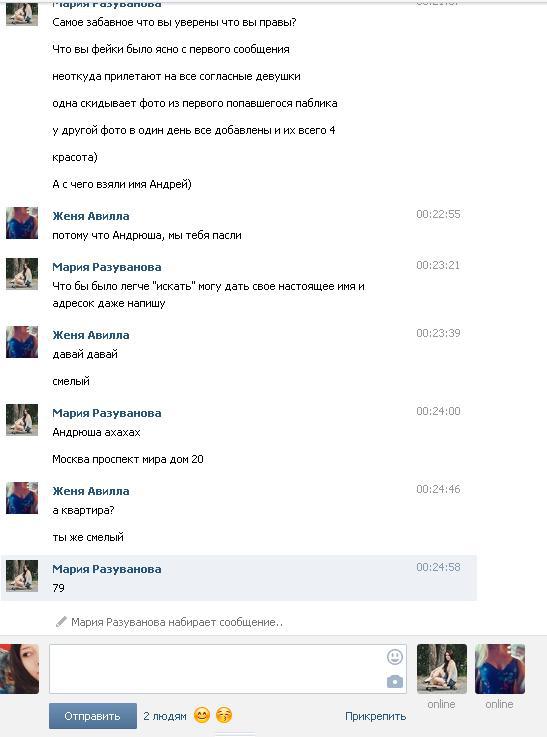Open Мария Разуванова profile from 00:23:21 message
This screenshot has height=737, width=547.
[x=107, y=267]
